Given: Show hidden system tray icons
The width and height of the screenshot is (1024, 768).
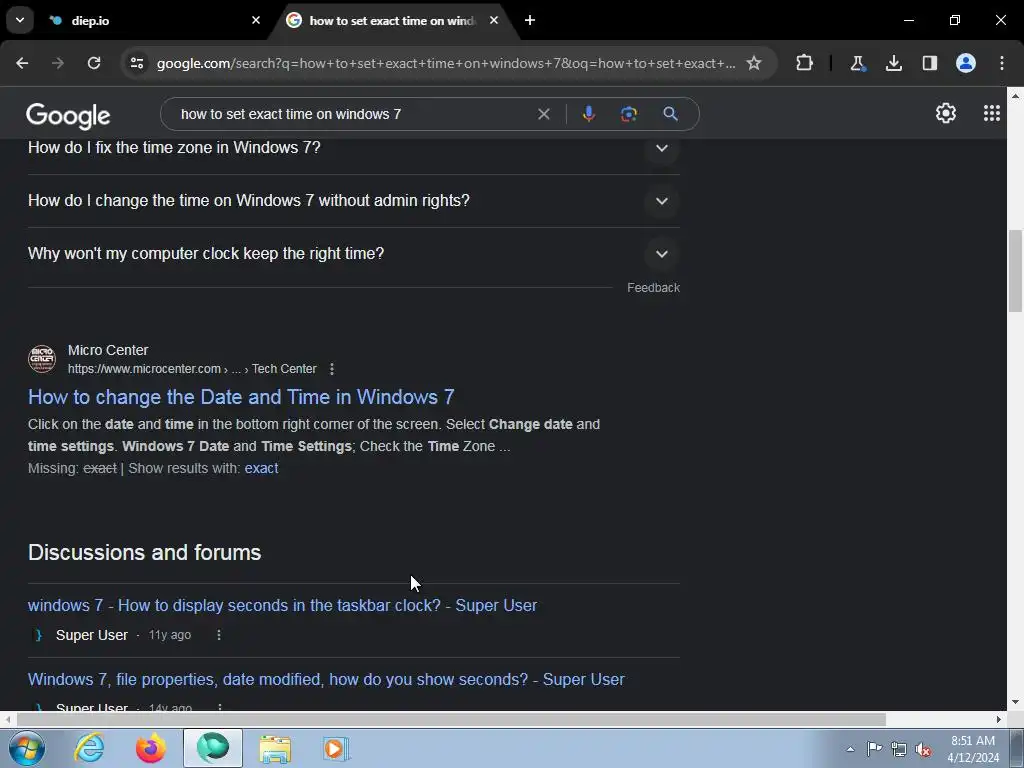Looking at the screenshot, I should [x=850, y=749].
